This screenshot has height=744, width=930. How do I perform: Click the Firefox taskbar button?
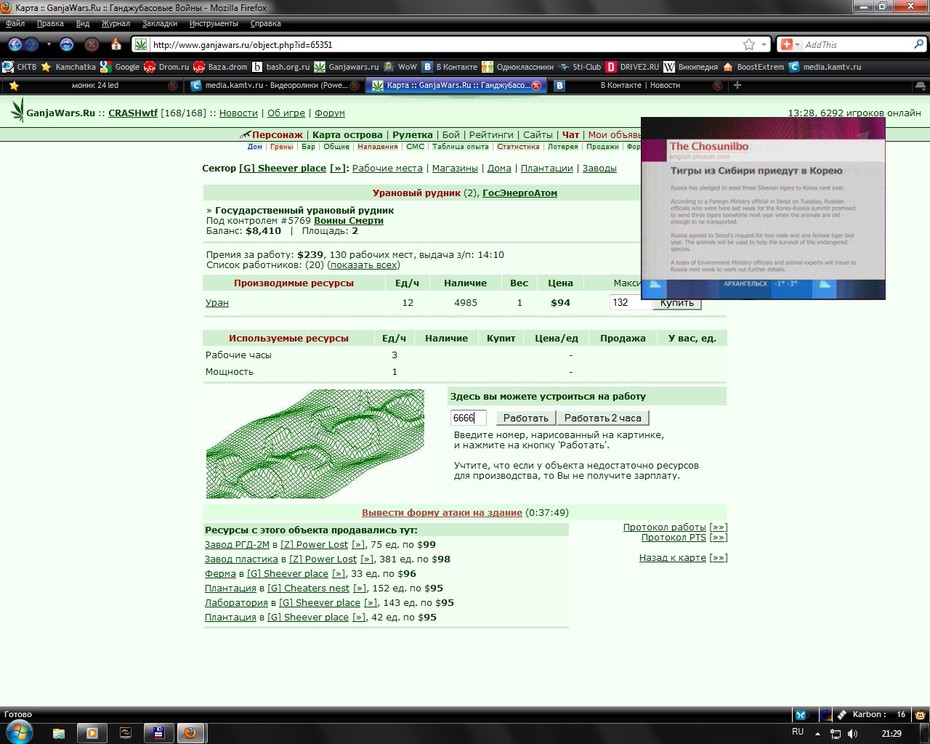190,733
